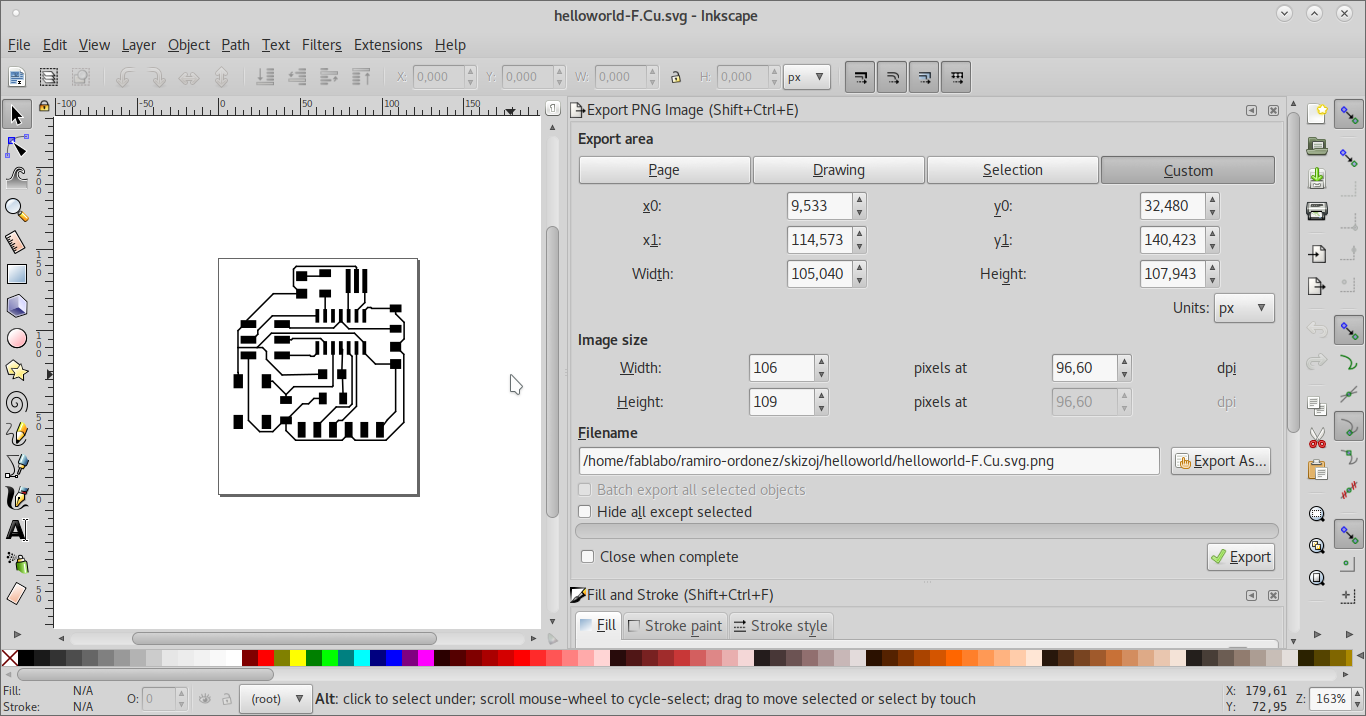Click the Save document icon
Image resolution: width=1366 pixels, height=716 pixels.
click(x=1318, y=179)
